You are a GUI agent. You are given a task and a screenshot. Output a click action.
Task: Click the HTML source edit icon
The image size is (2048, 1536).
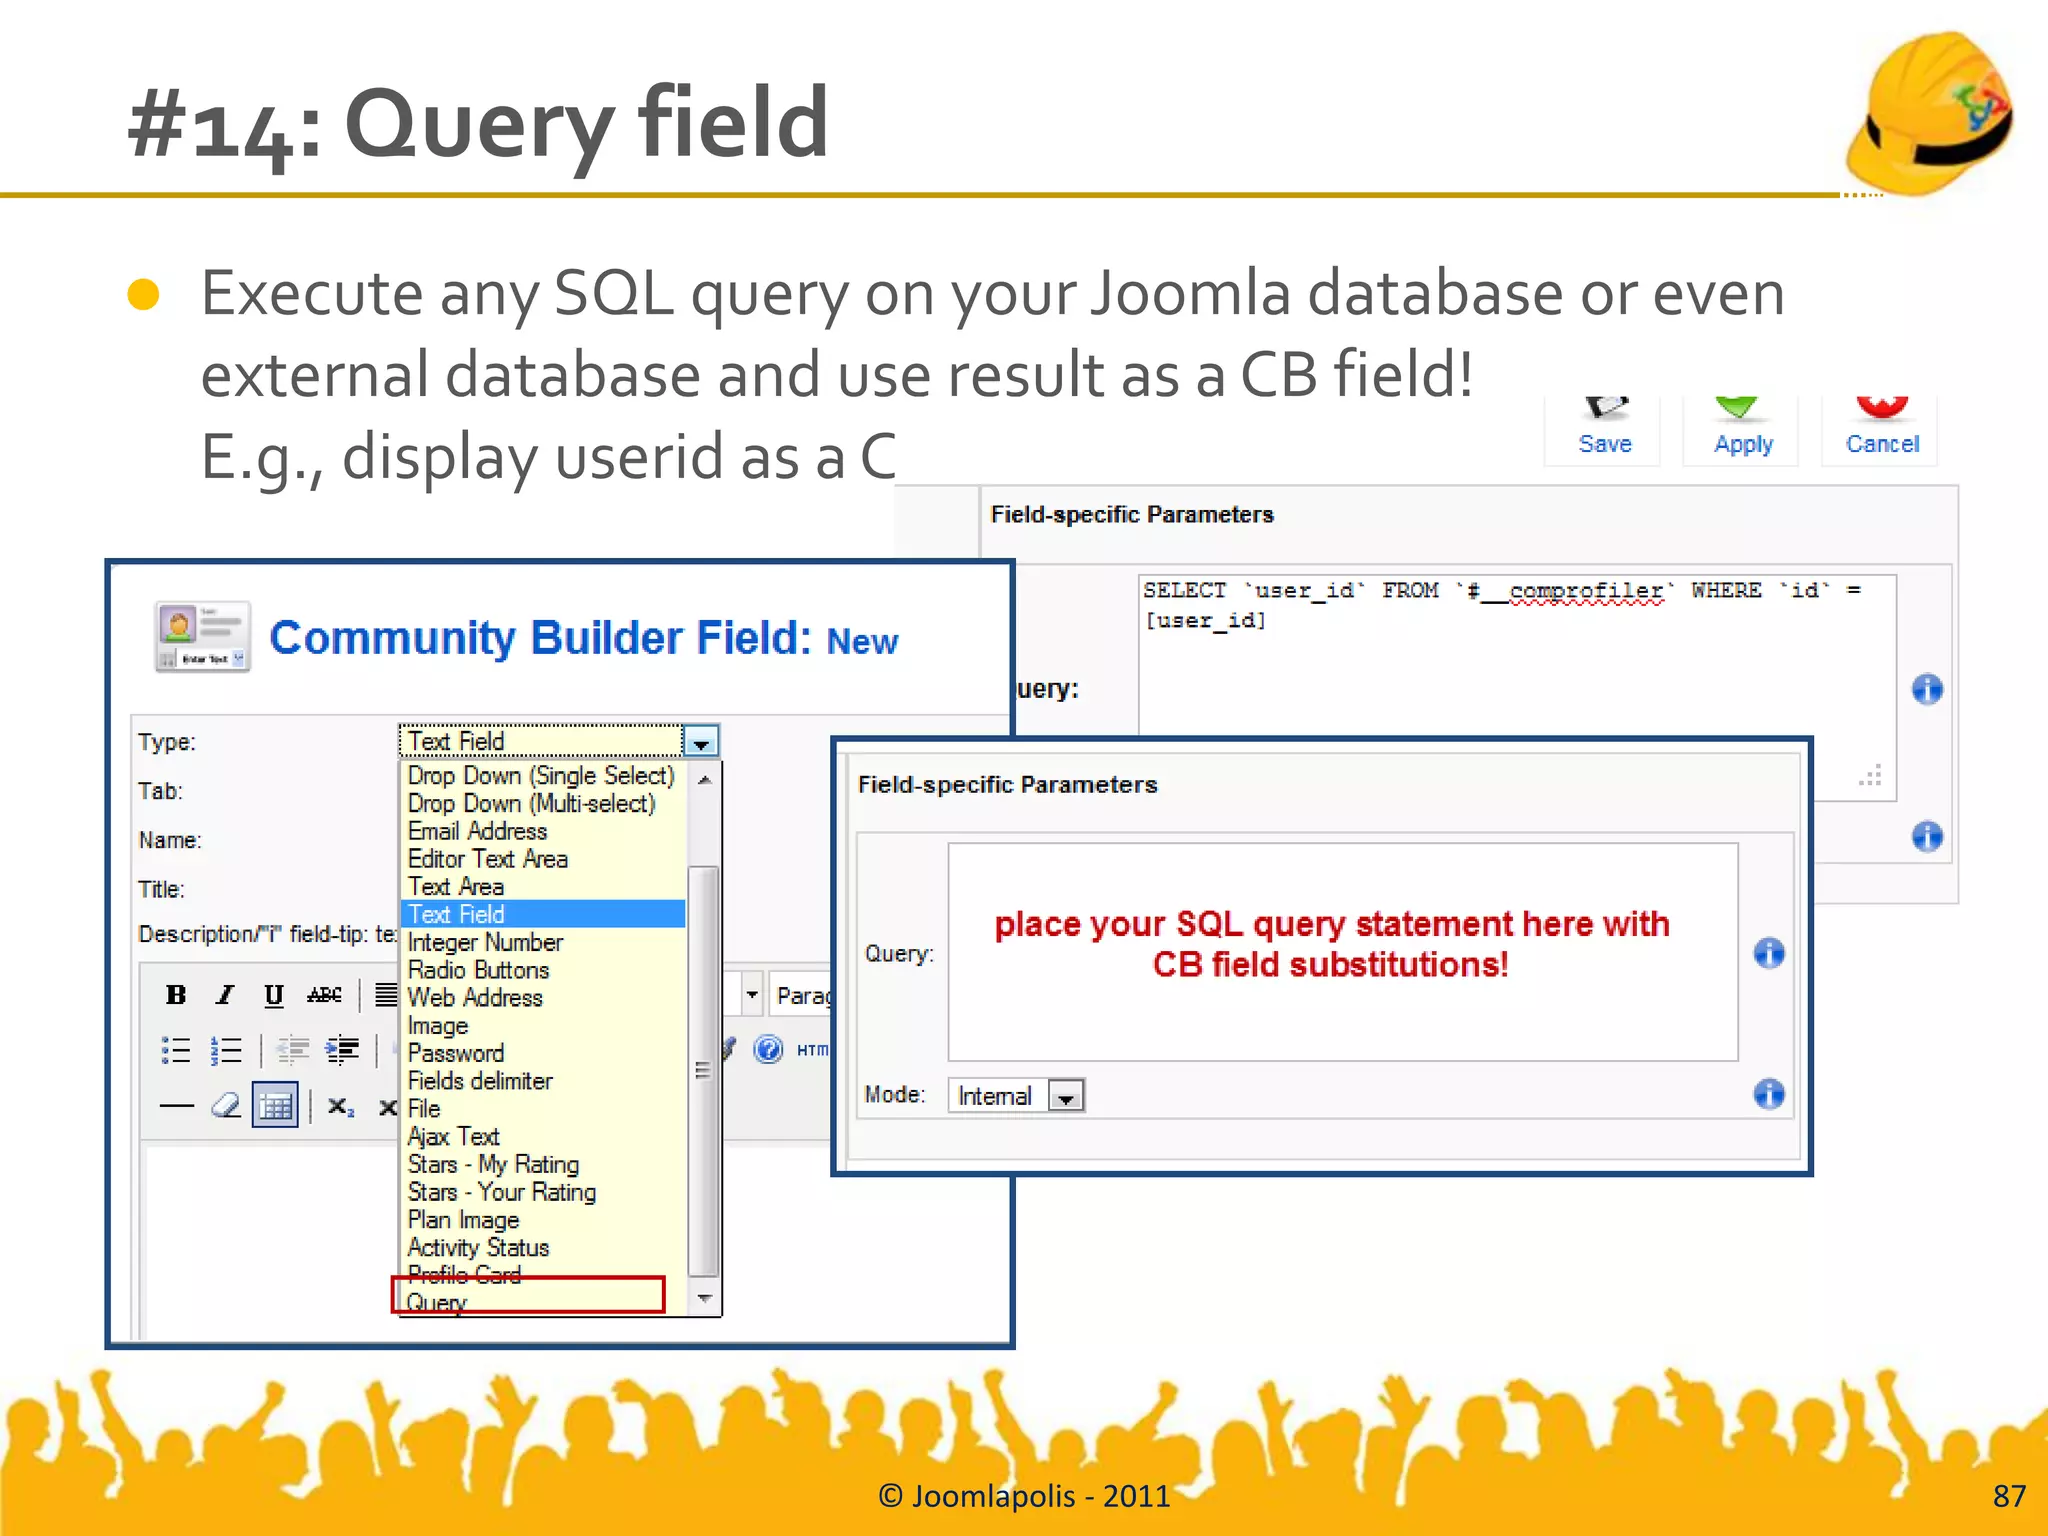point(812,1050)
